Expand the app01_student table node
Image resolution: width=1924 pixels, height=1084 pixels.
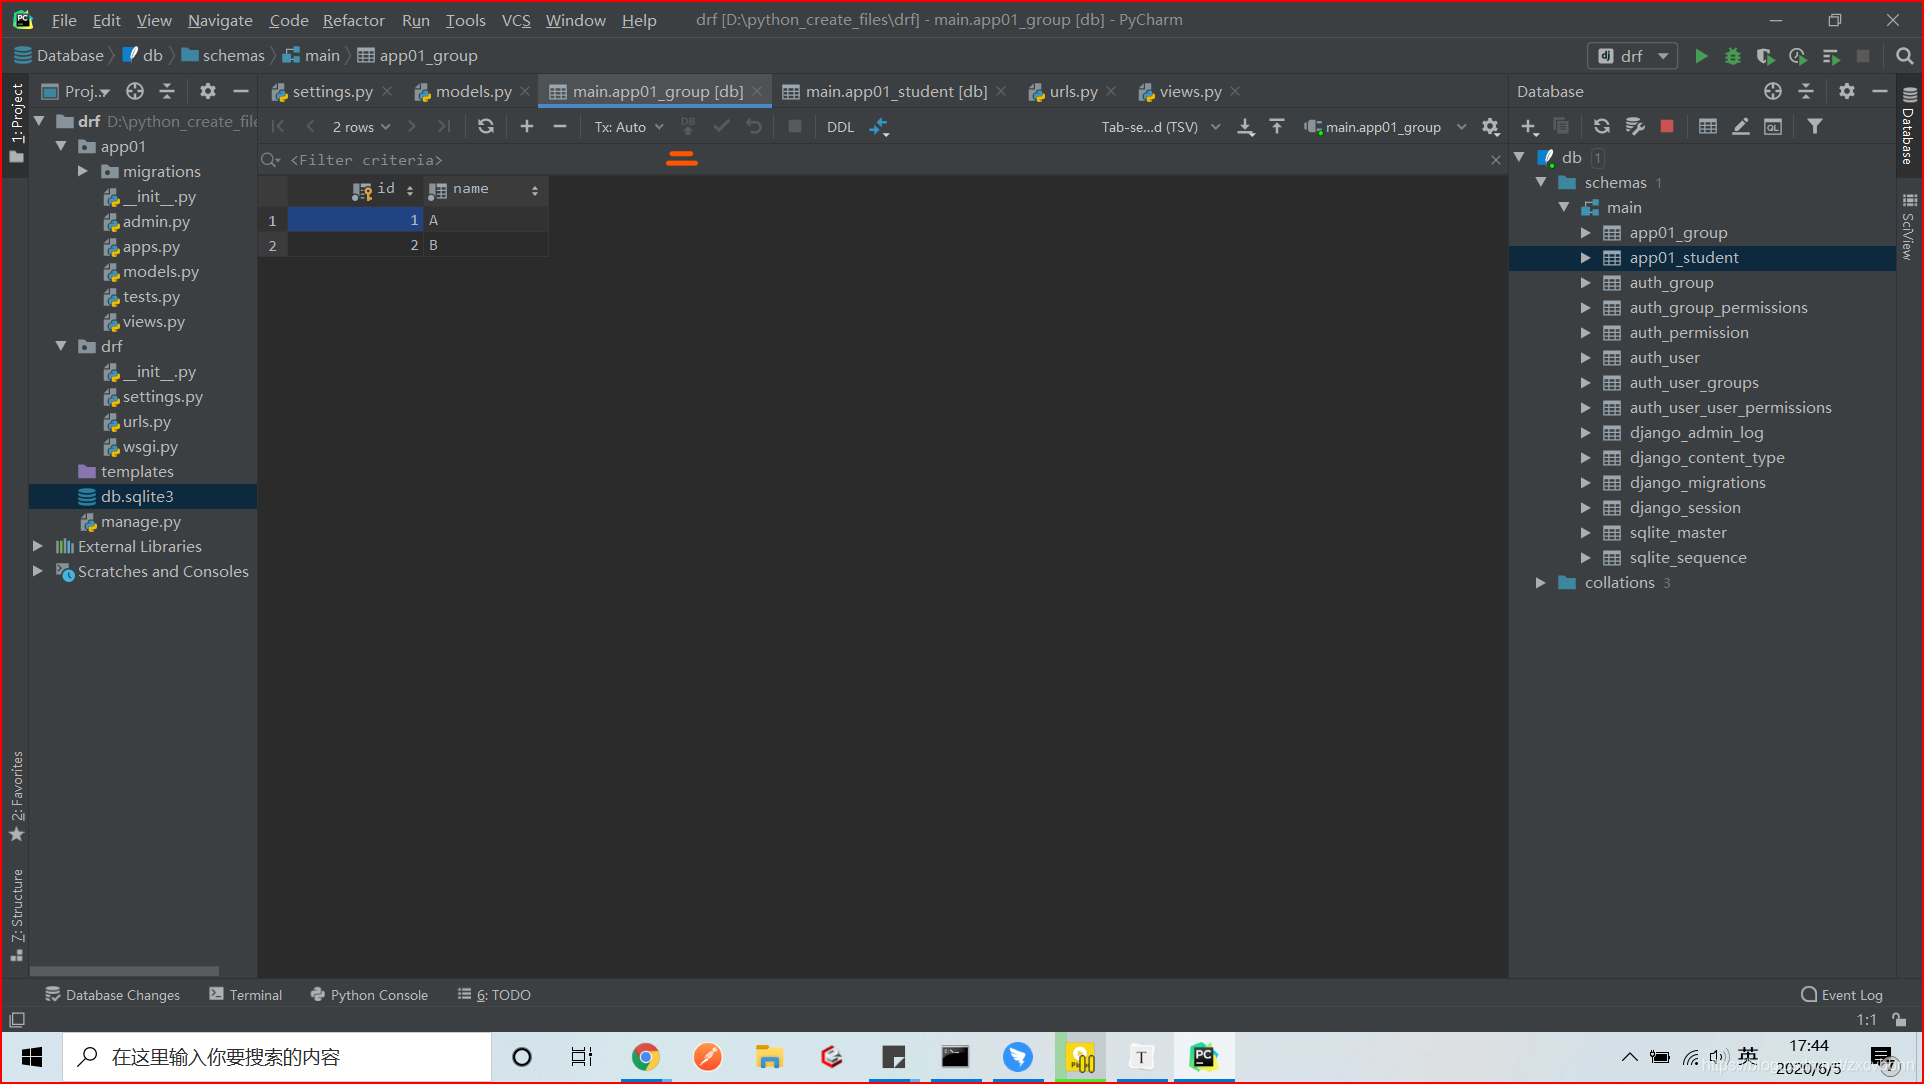[1585, 258]
